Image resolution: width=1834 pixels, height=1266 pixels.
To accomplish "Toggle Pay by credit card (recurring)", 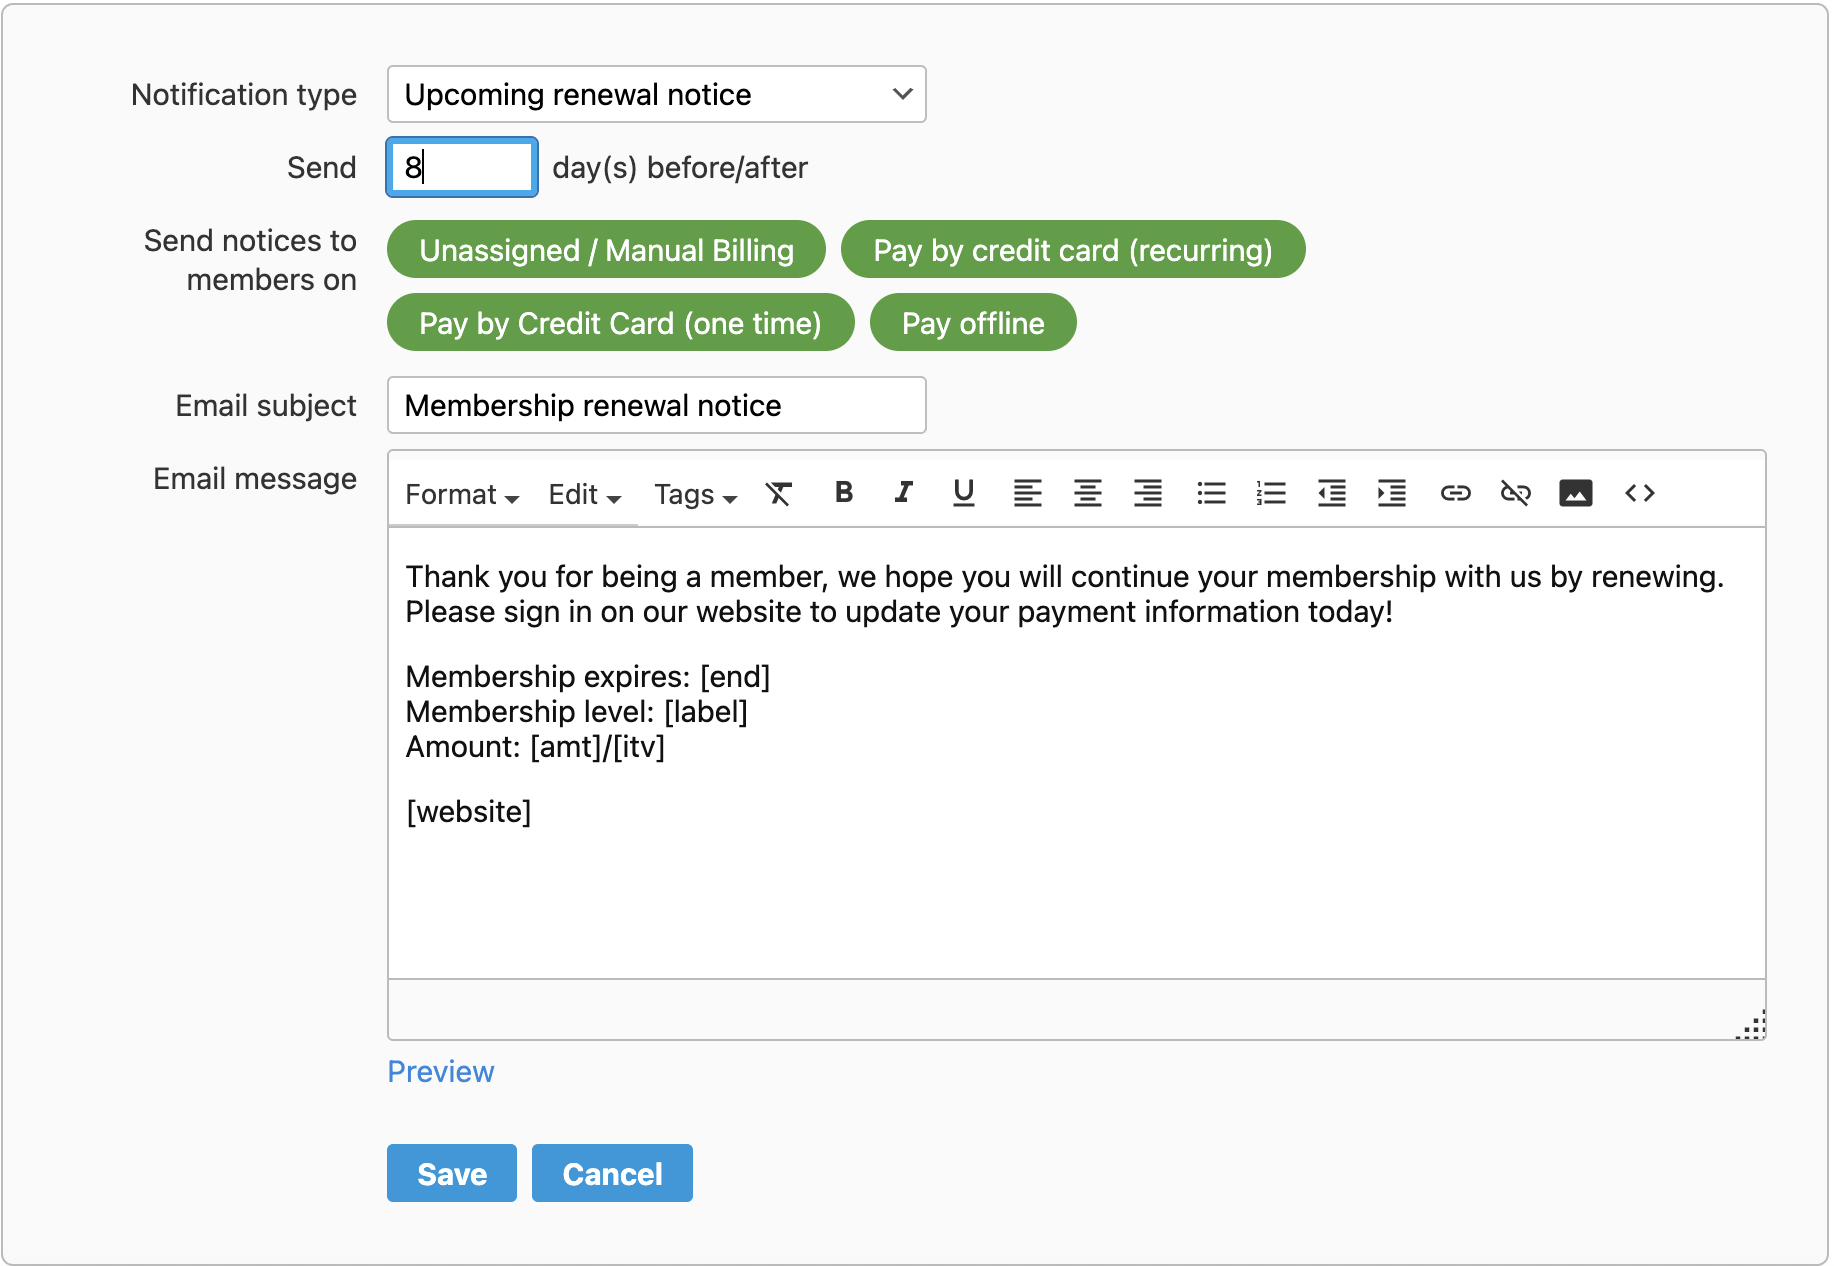I will (x=1072, y=250).
